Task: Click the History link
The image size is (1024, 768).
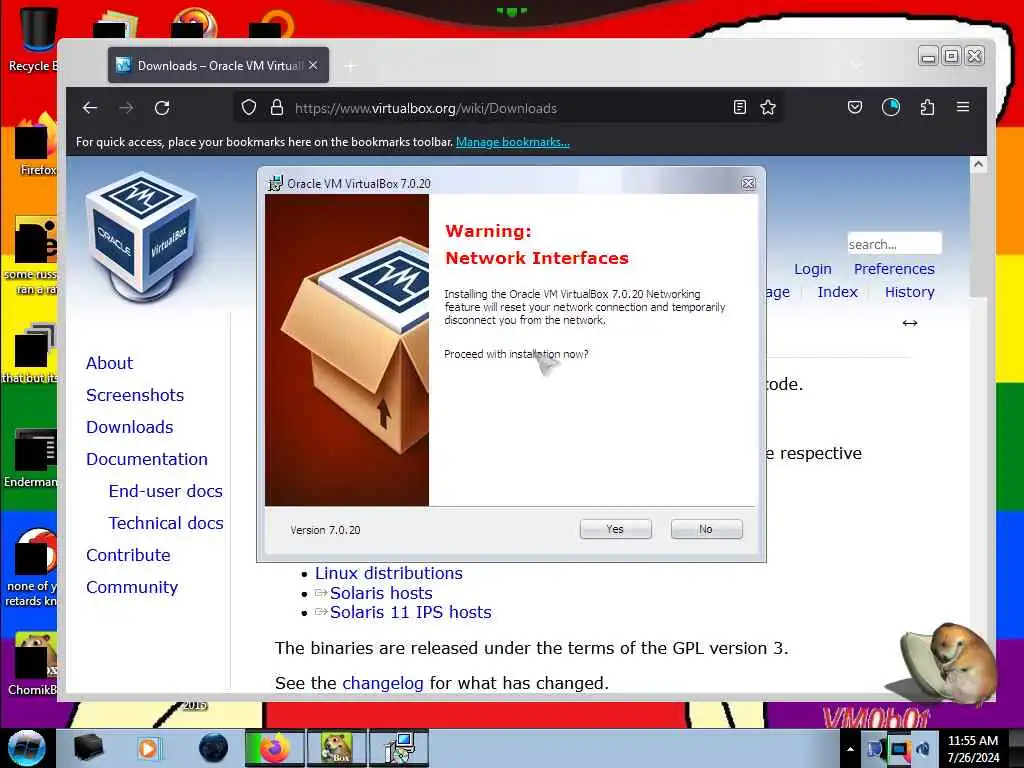Action: tap(909, 292)
